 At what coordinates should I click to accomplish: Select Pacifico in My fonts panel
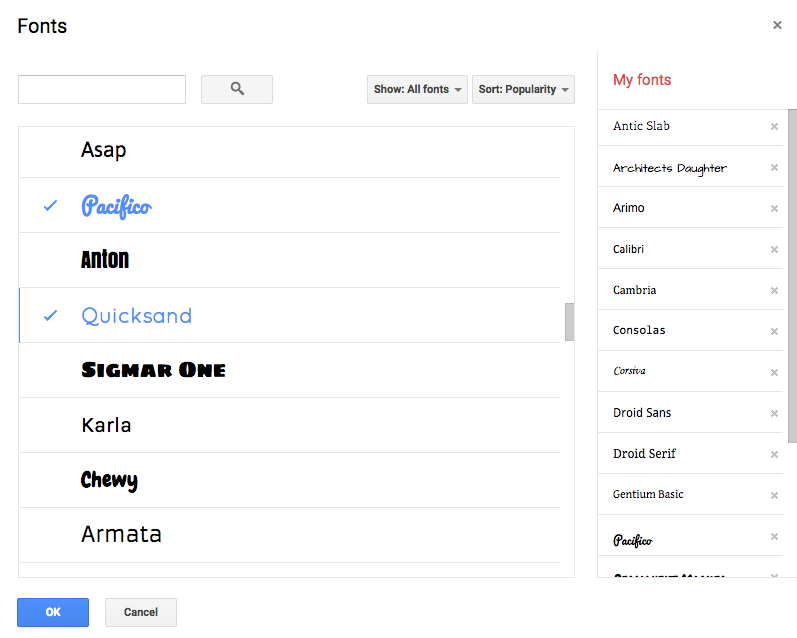pos(632,540)
